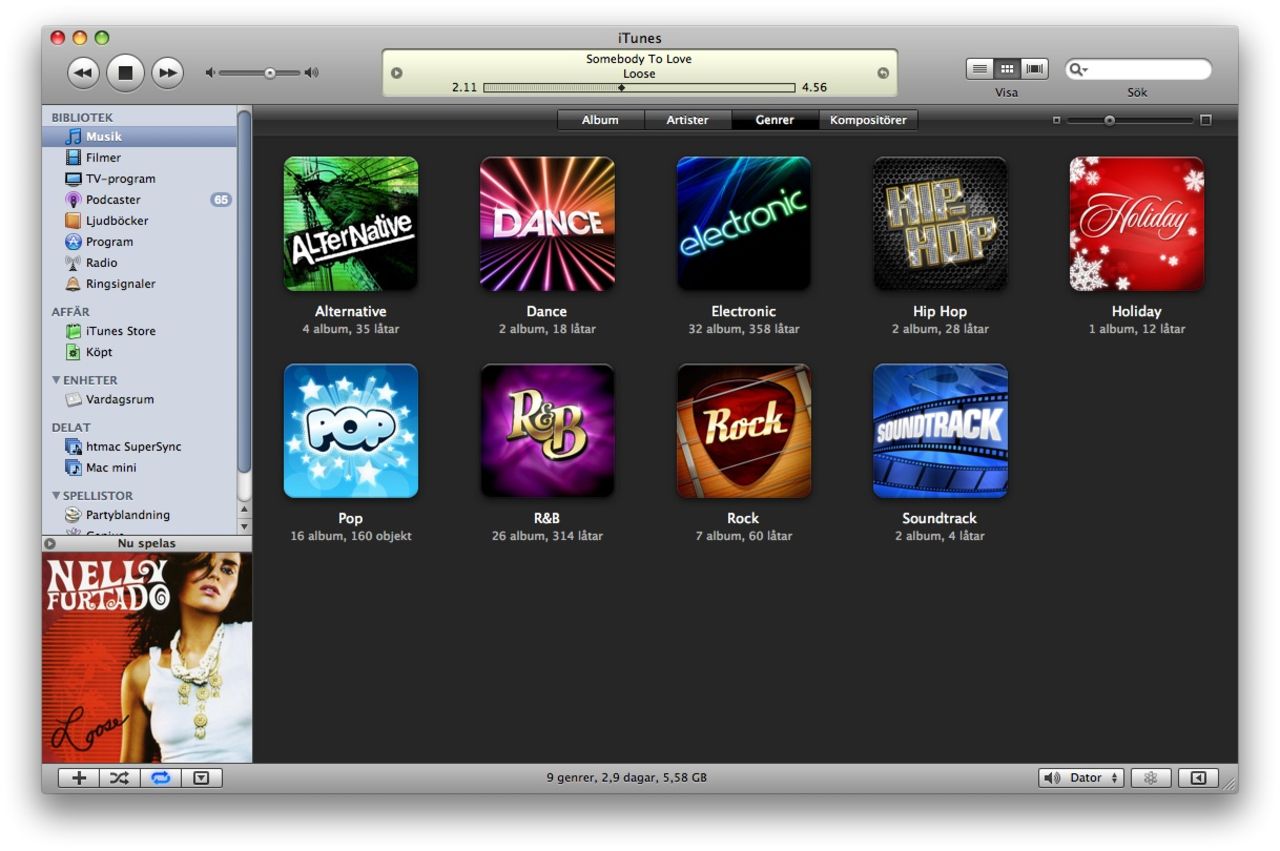This screenshot has height=851, width=1280.
Task: Adjust the volume slider
Action: point(269,72)
